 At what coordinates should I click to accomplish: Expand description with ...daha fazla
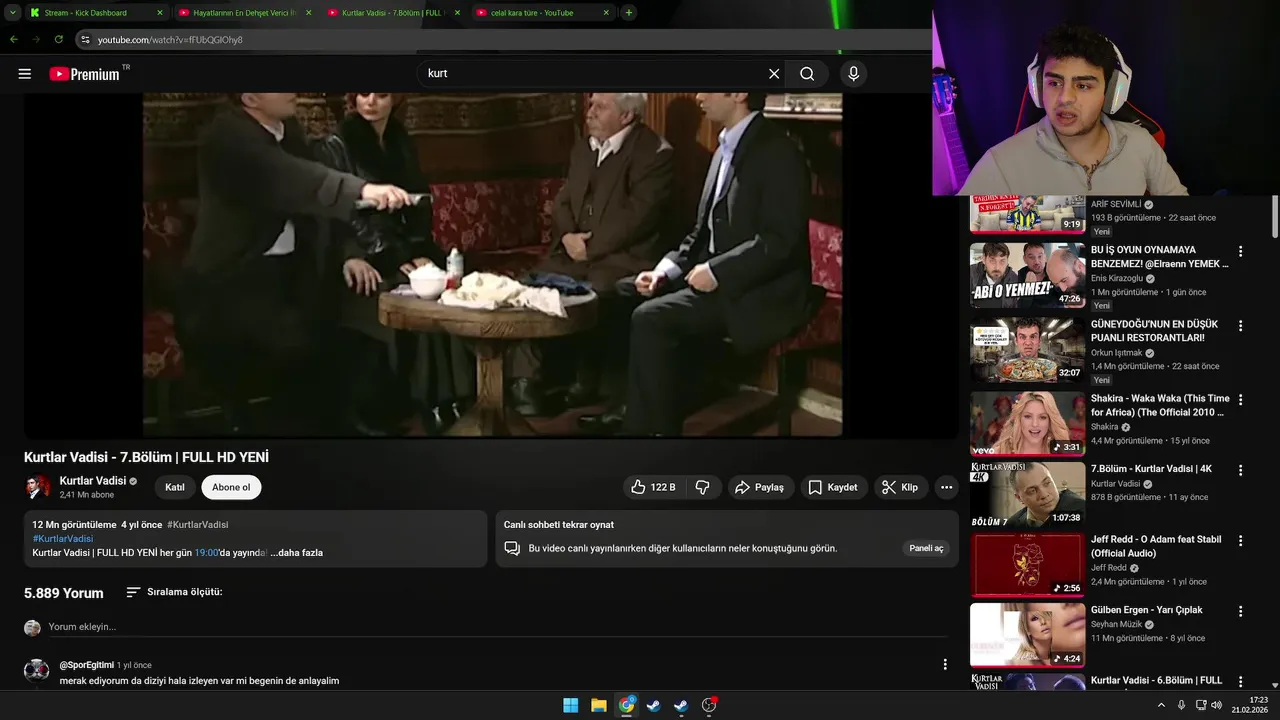click(x=297, y=552)
